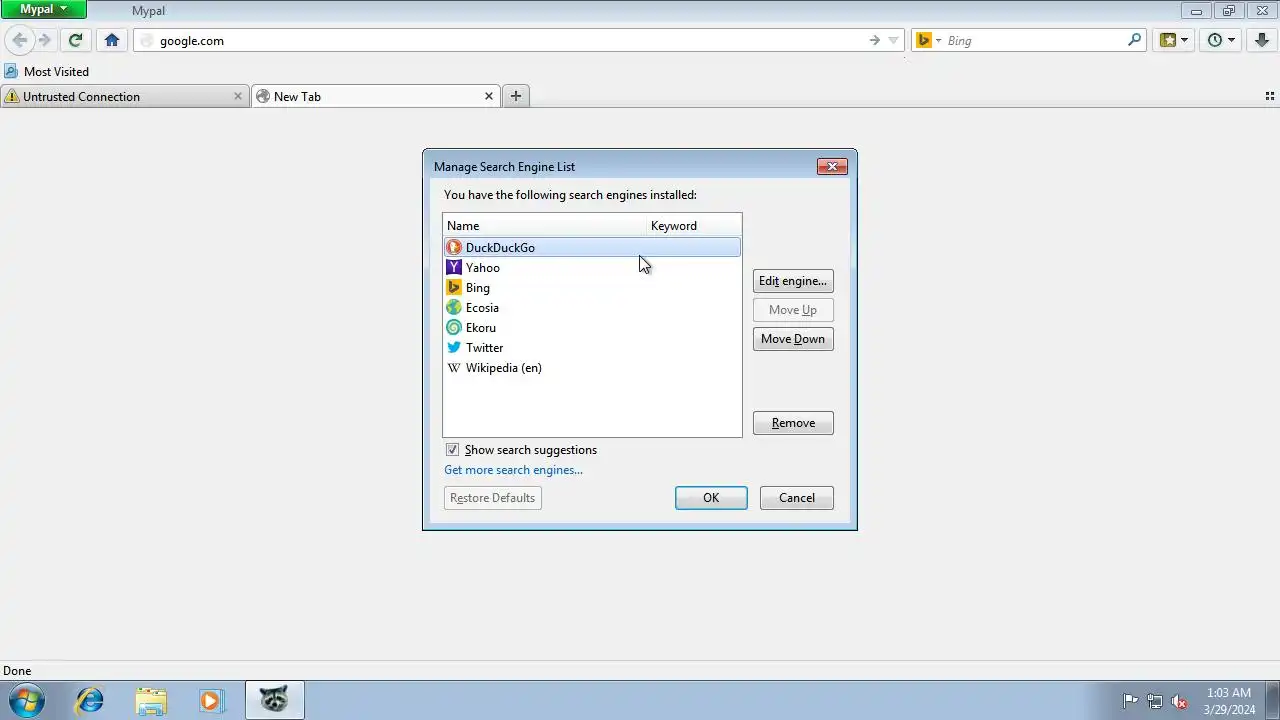1280x720 pixels.
Task: Confirm the dialog with OK
Action: [711, 498]
